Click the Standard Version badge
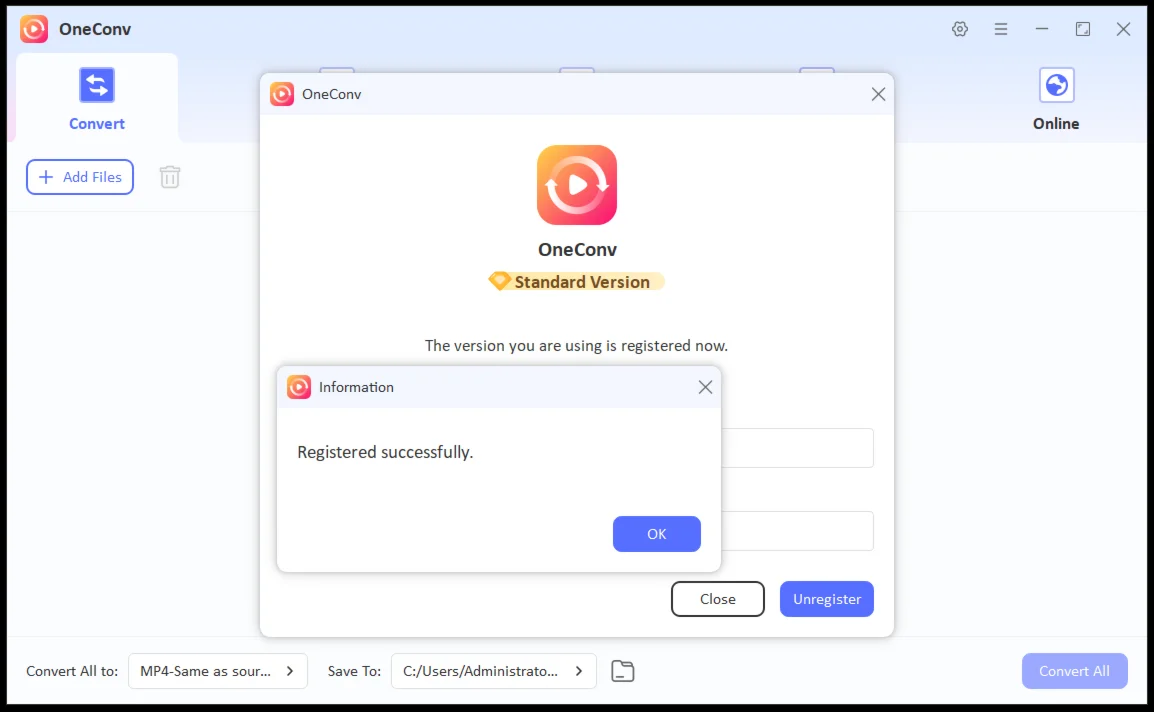This screenshot has height=712, width=1154. 576,281
